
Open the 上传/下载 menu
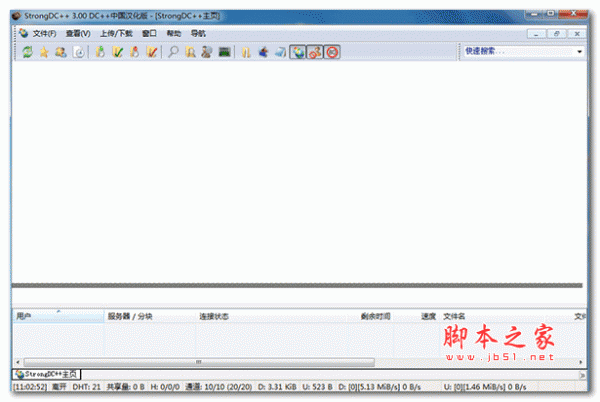coord(116,34)
